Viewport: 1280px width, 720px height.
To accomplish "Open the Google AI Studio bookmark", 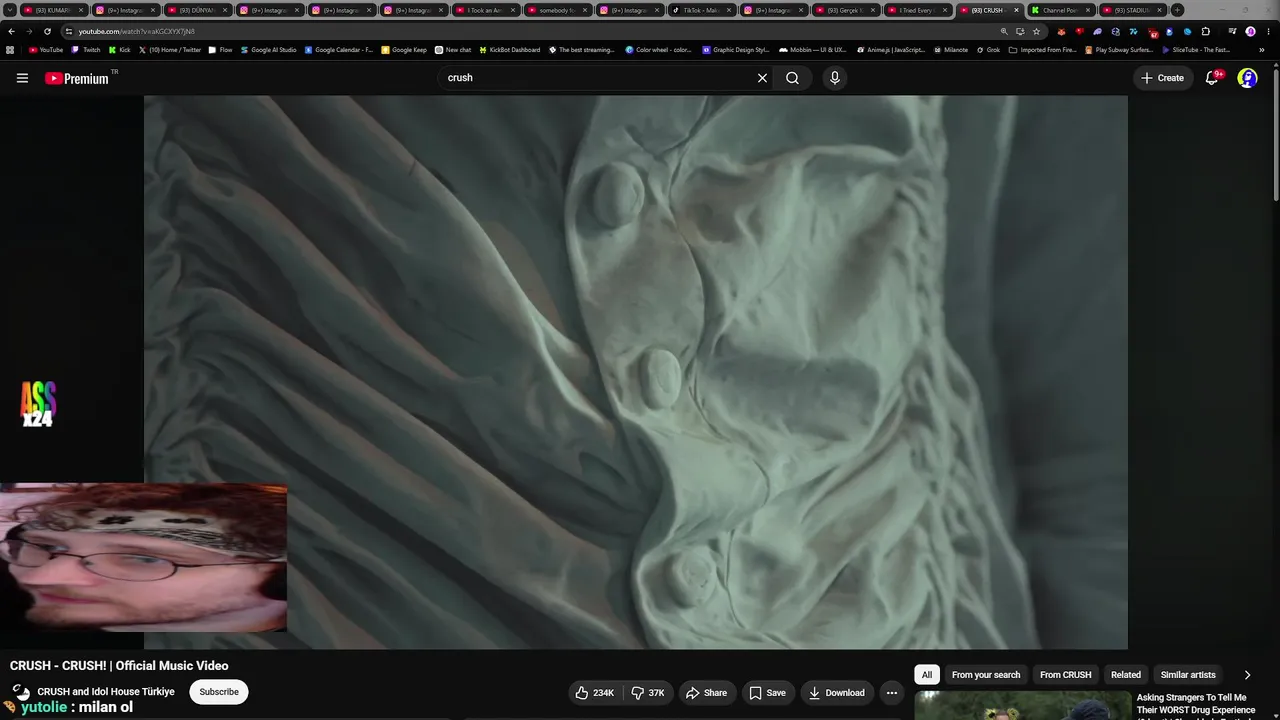I will click(269, 49).
